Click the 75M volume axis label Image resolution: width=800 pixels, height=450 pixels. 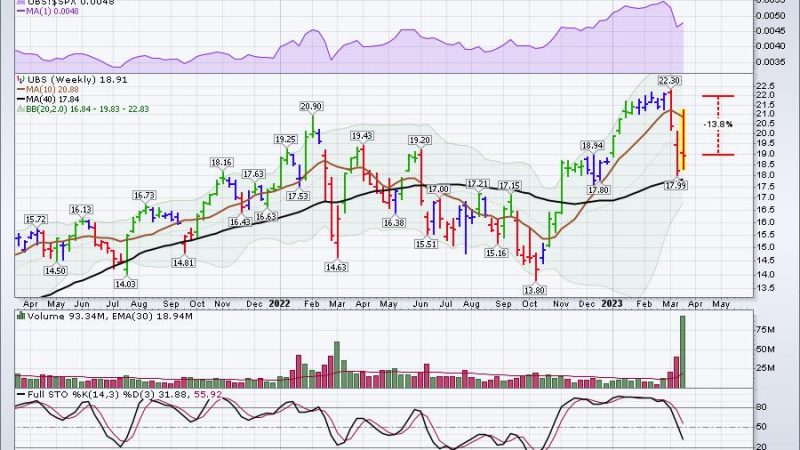765,330
